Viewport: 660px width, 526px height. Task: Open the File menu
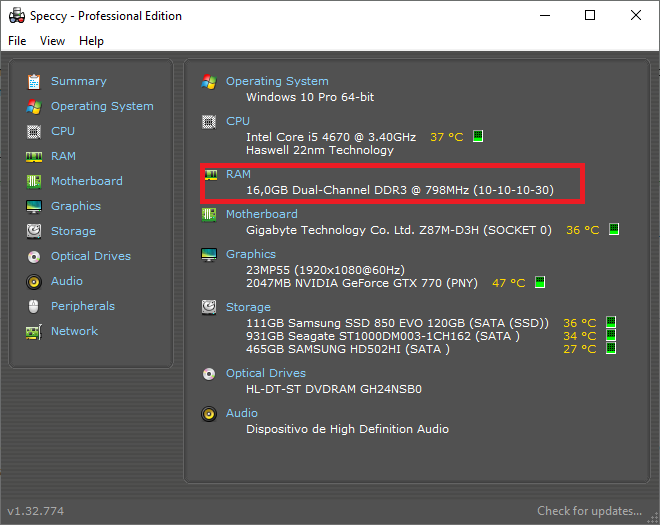17,41
